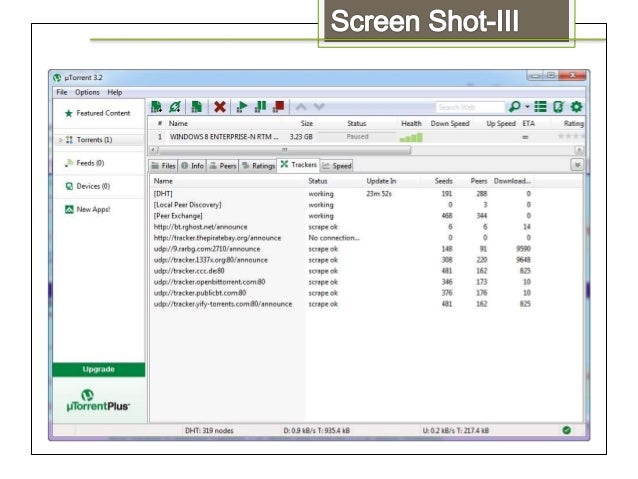Switch to the Peers tab

[x=223, y=166]
